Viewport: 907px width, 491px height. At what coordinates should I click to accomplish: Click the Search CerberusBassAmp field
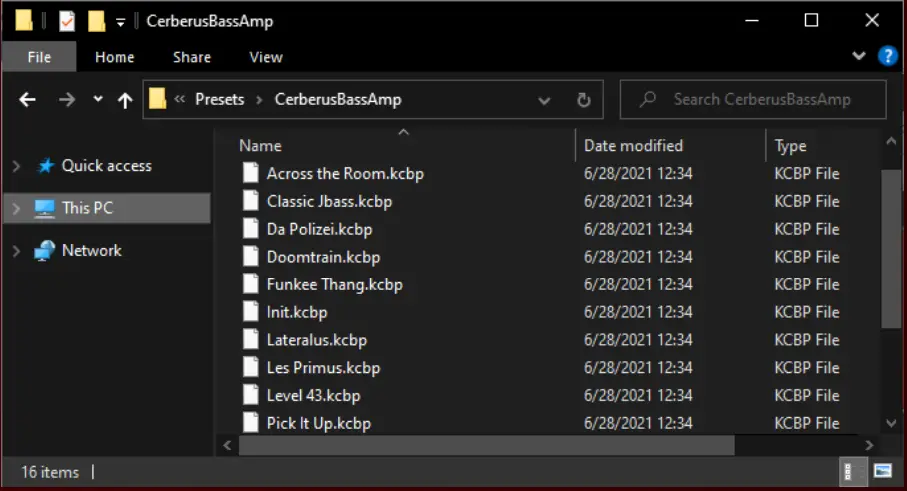click(762, 100)
